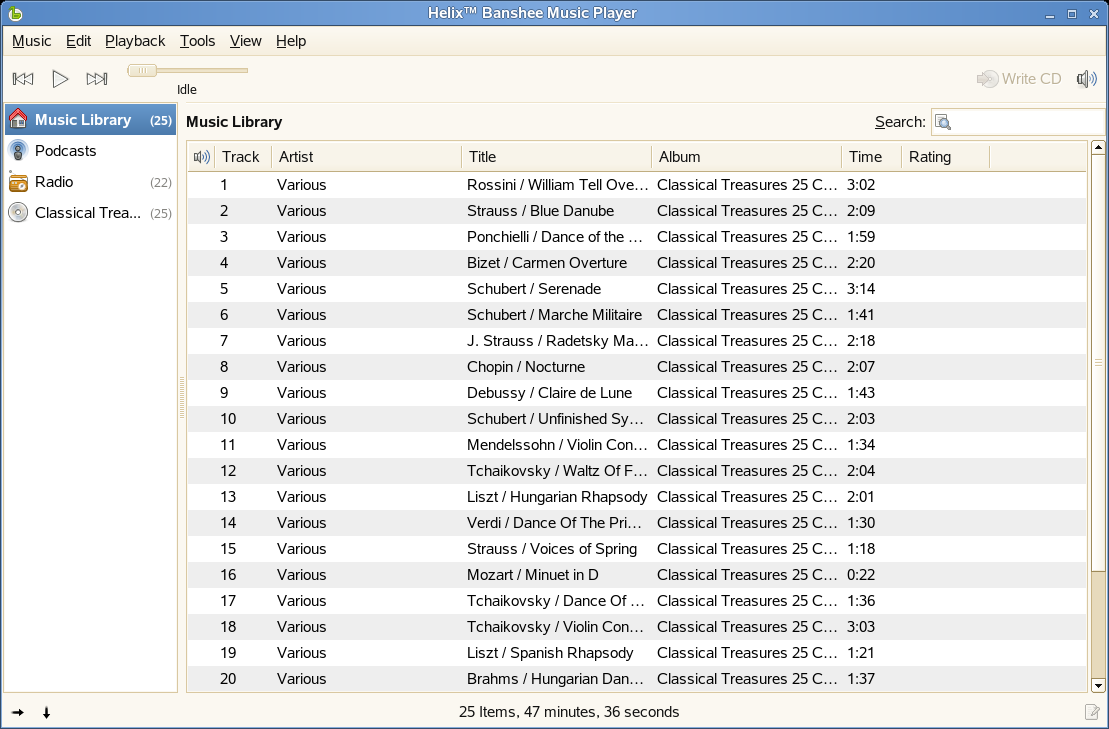The width and height of the screenshot is (1109, 729).
Task: Click the previous track button
Action: coord(23,78)
